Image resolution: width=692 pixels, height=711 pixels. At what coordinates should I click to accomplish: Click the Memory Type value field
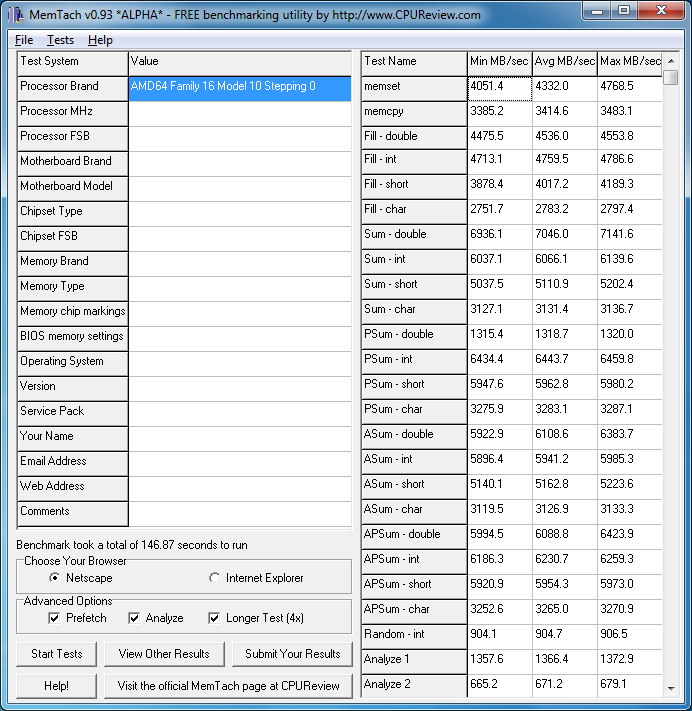pos(240,289)
